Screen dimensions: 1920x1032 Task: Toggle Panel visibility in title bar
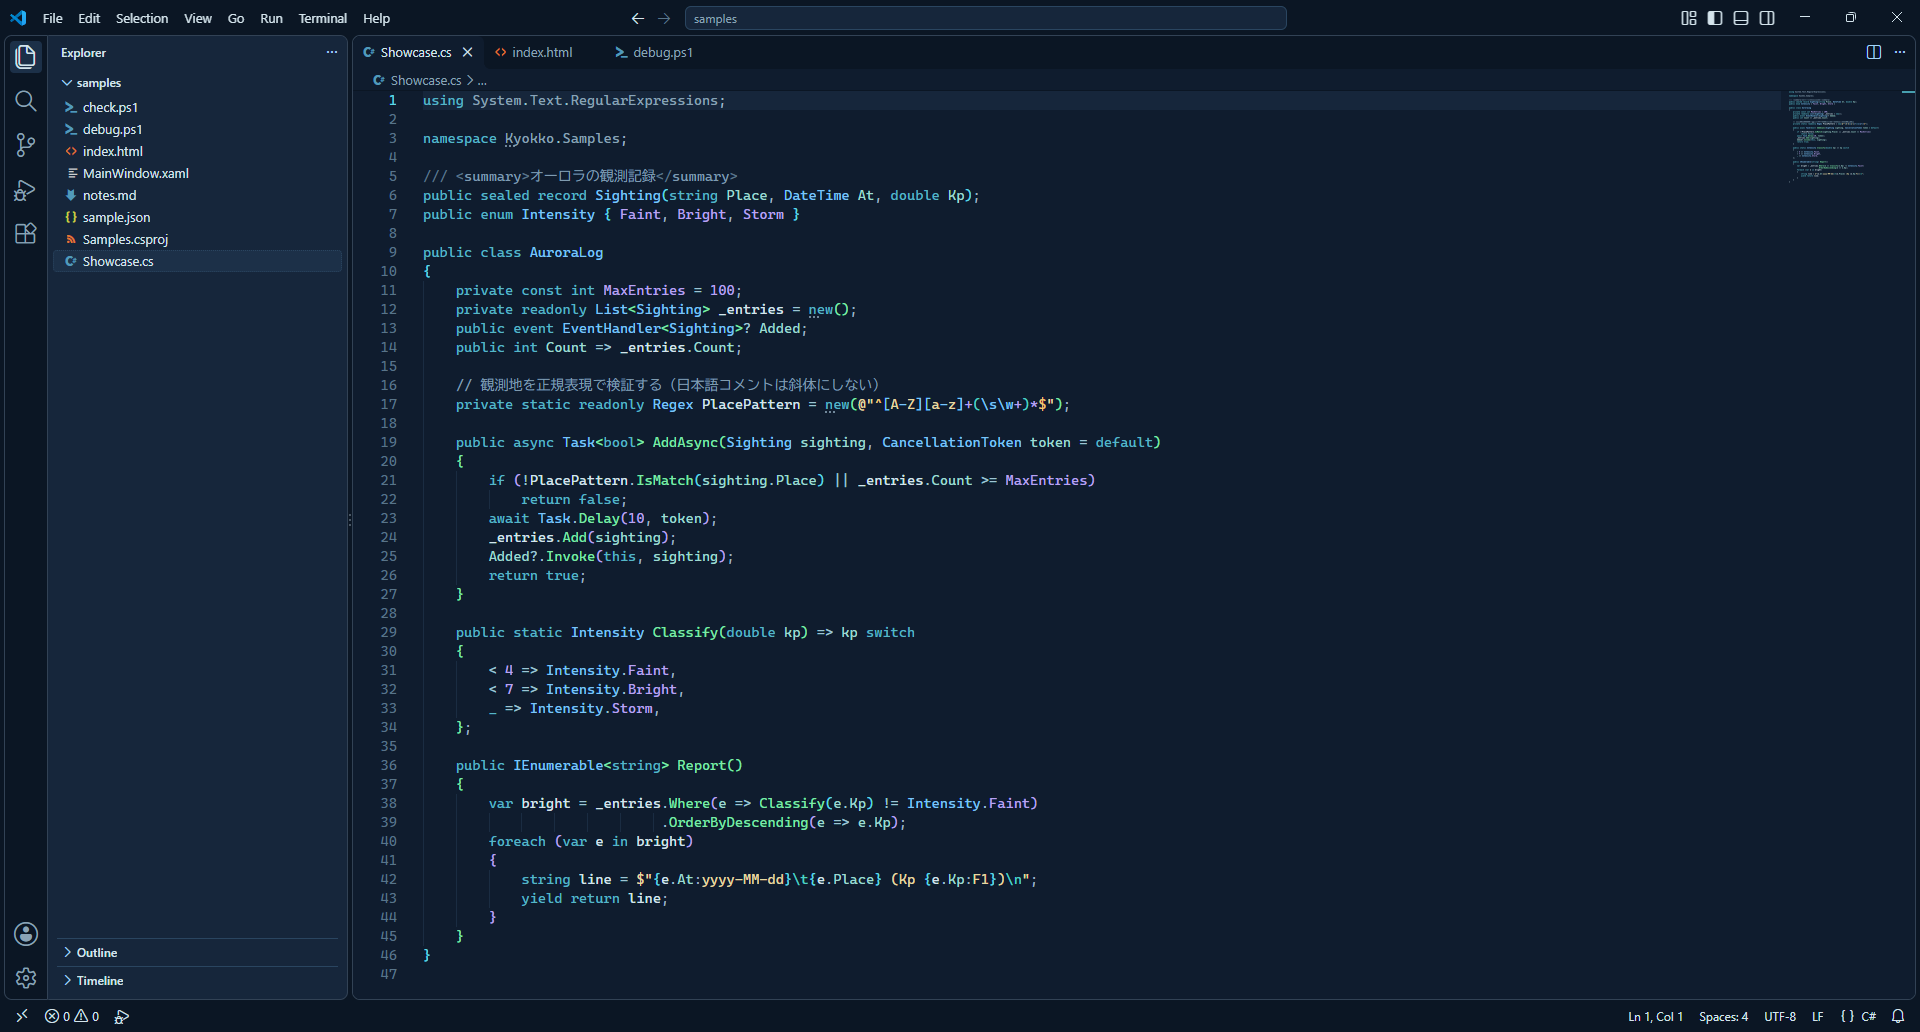(1741, 18)
